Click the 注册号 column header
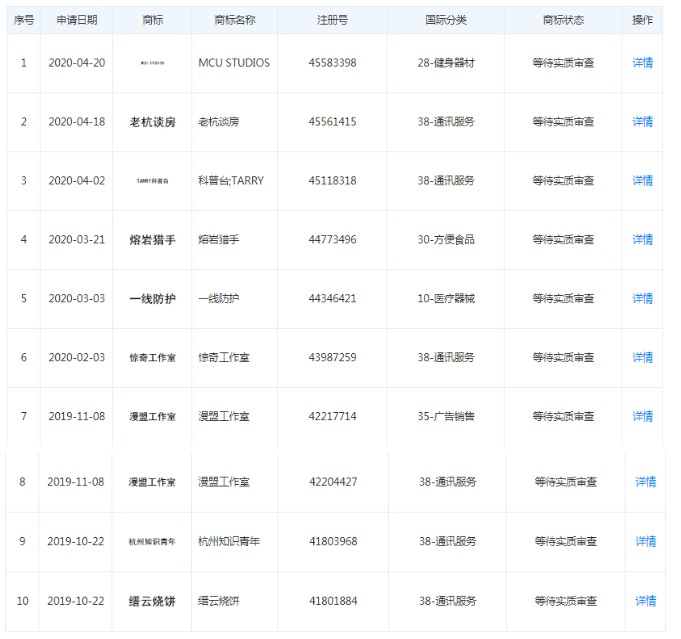 pyautogui.click(x=332, y=20)
